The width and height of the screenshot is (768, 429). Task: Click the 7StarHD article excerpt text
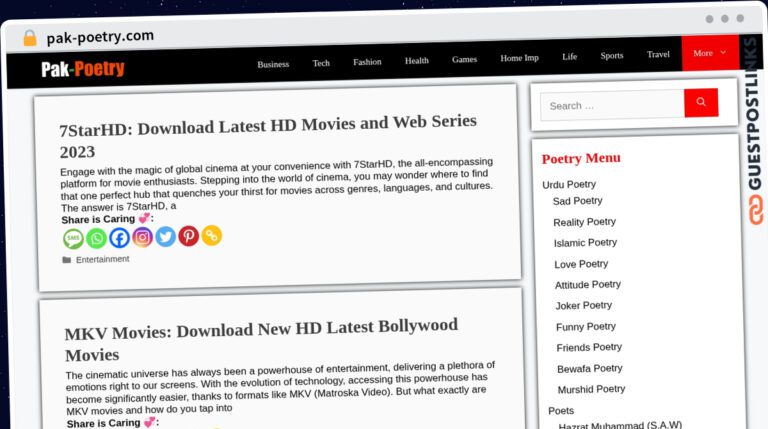point(277,183)
